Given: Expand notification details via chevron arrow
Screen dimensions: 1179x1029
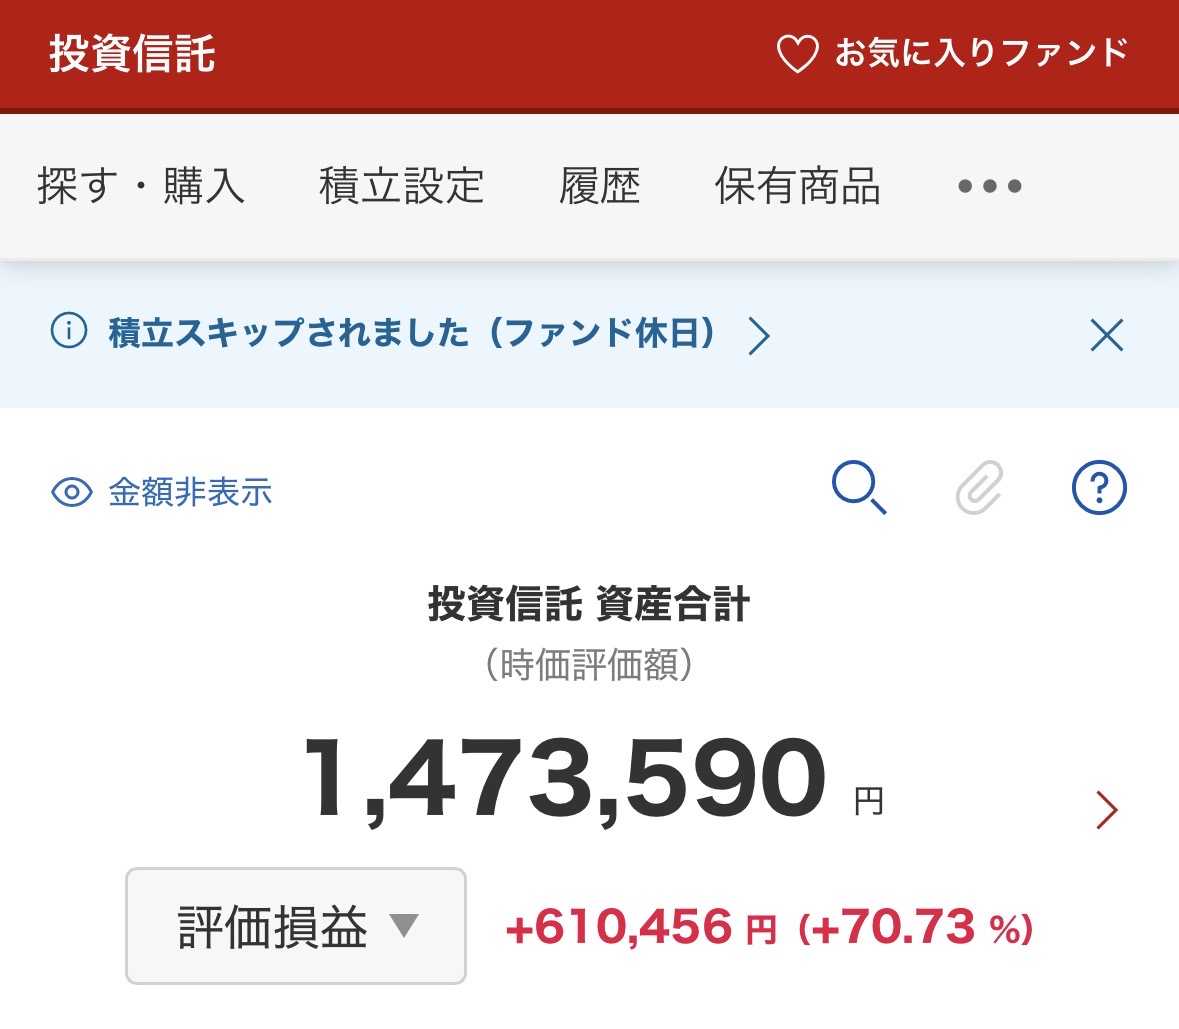Looking at the screenshot, I should (759, 335).
